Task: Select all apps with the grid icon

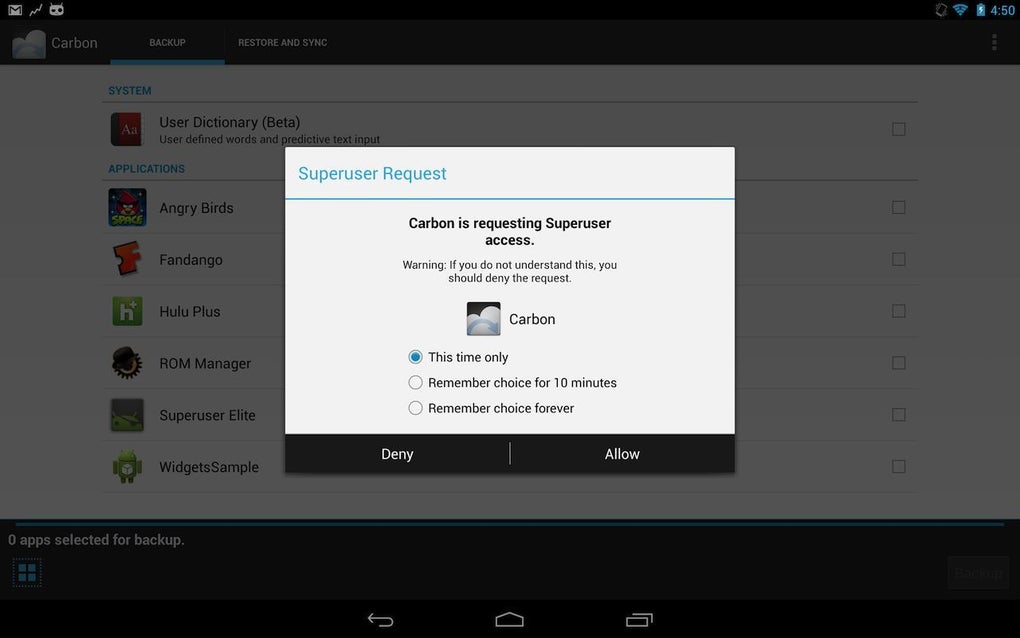Action: tap(26, 571)
